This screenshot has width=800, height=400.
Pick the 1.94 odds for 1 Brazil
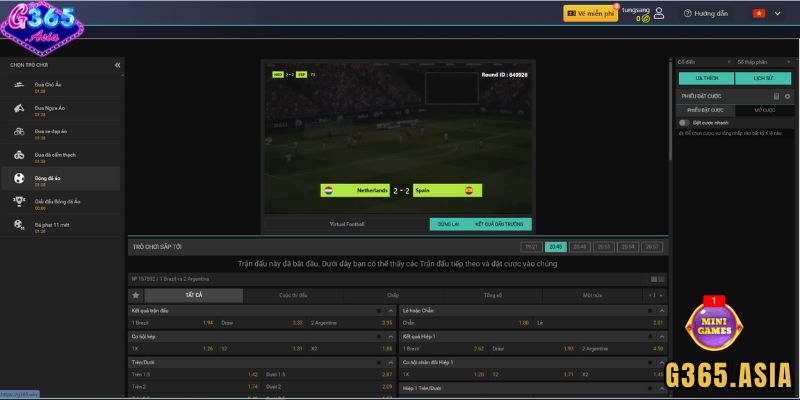point(207,323)
